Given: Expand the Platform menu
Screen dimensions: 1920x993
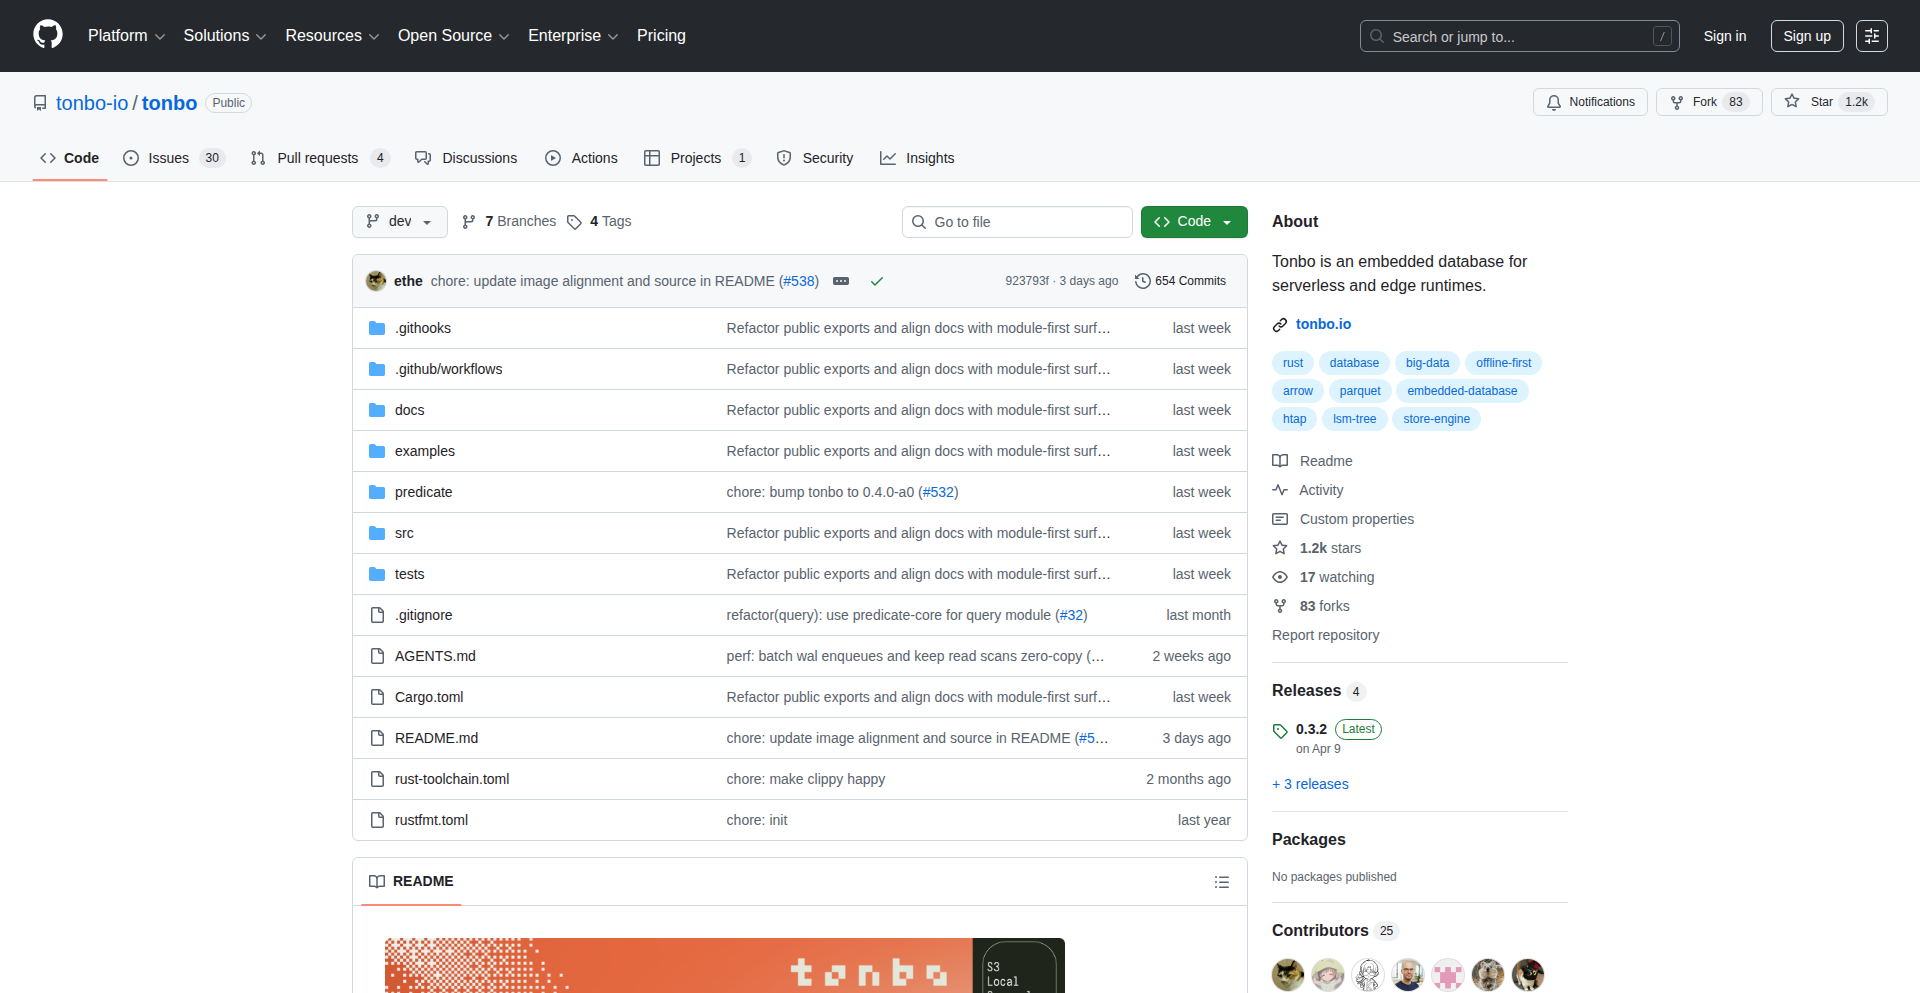Looking at the screenshot, I should tap(126, 36).
